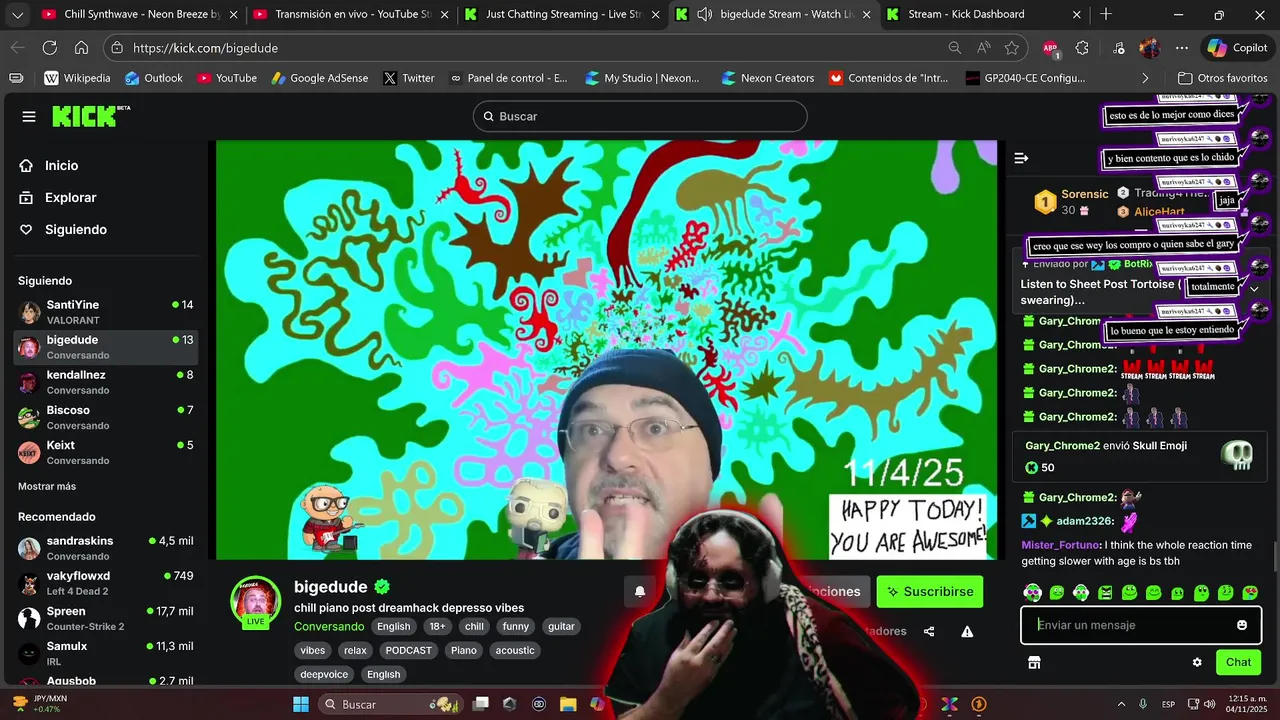Open sandraskins' recommended channel
1280x720 pixels.
click(108, 548)
